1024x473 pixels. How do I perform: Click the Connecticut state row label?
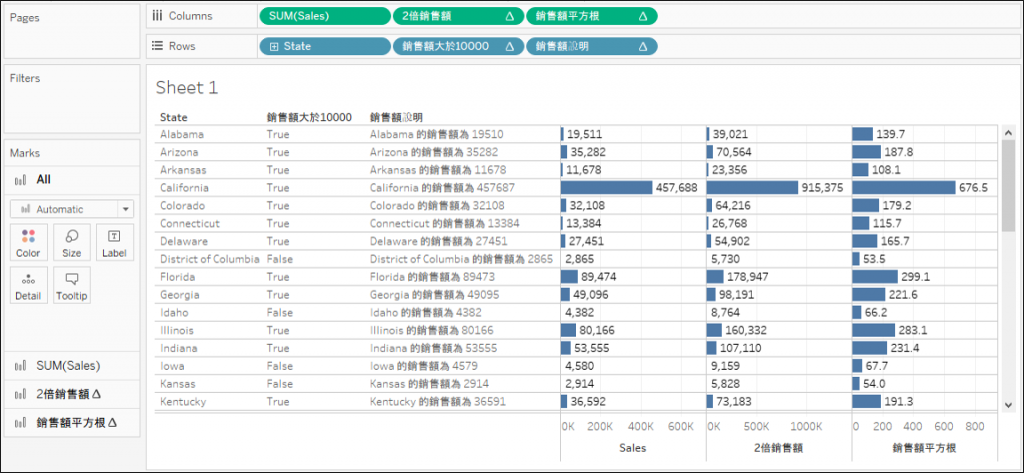[x=190, y=223]
